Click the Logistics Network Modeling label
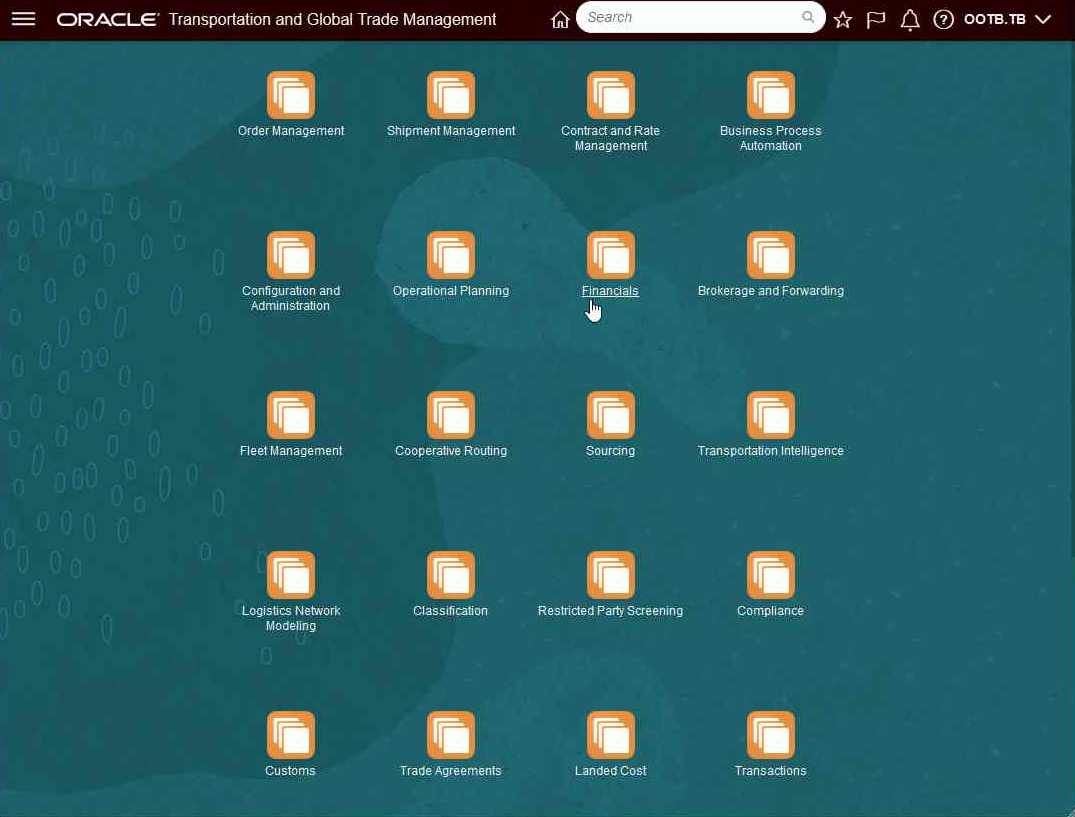Image resolution: width=1075 pixels, height=817 pixels. pyautogui.click(x=291, y=618)
